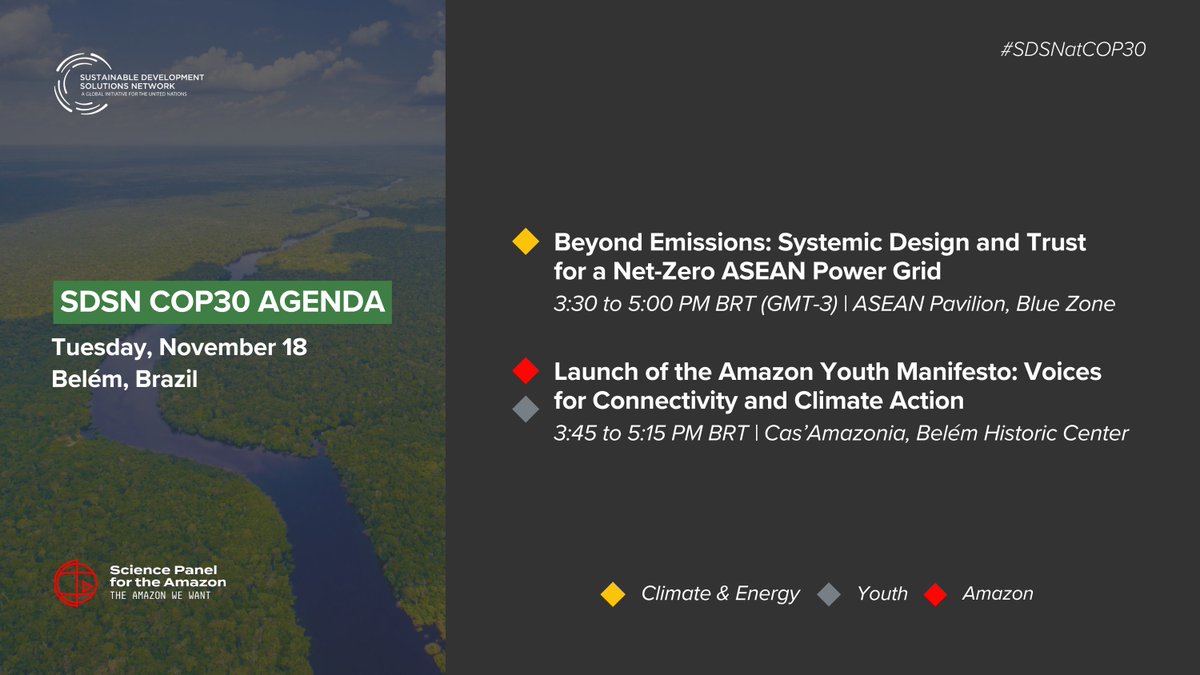Click 'Beyond Emissions: Systemic Design and Trust' heading
The width and height of the screenshot is (1200, 675).
click(820, 242)
